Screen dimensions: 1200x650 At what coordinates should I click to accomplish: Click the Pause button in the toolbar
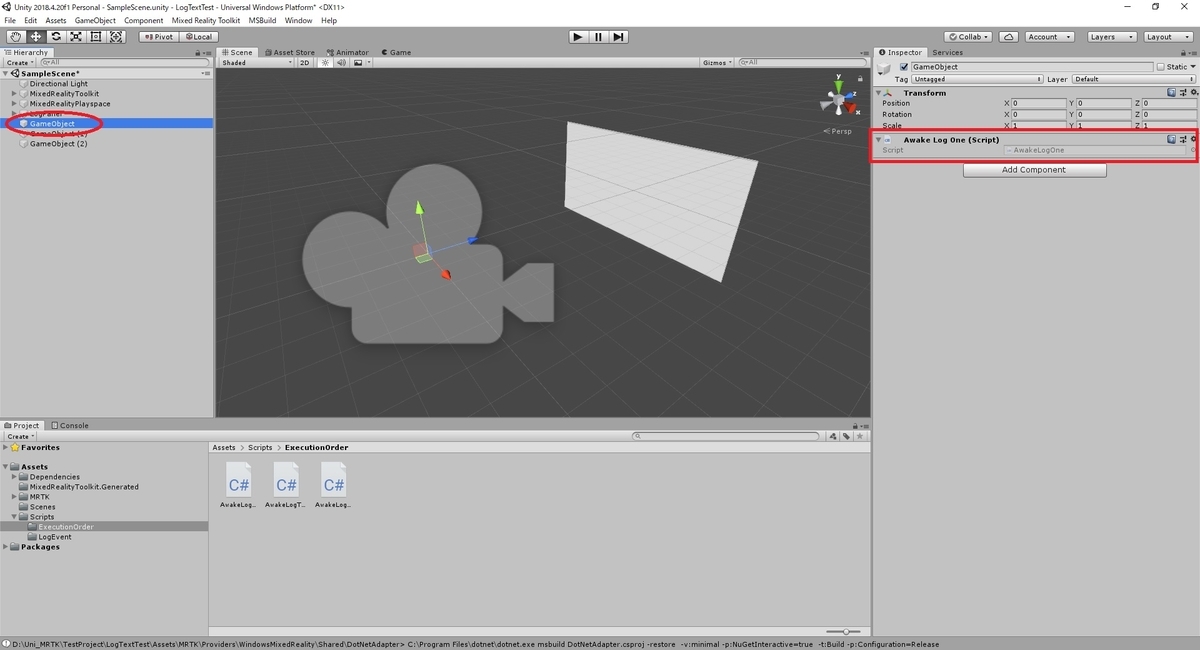[598, 36]
